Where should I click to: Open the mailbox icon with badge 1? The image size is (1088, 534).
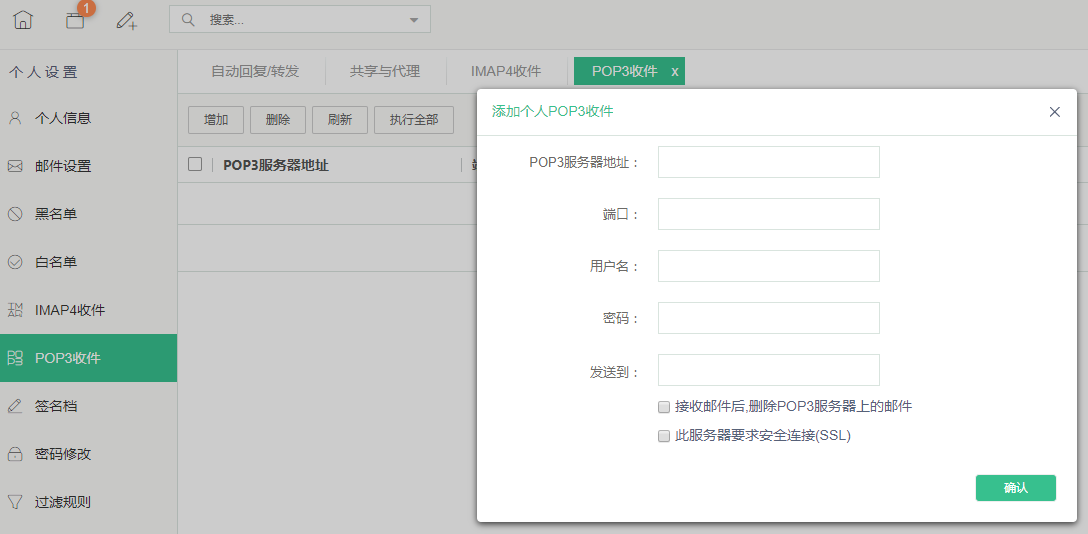click(x=76, y=20)
